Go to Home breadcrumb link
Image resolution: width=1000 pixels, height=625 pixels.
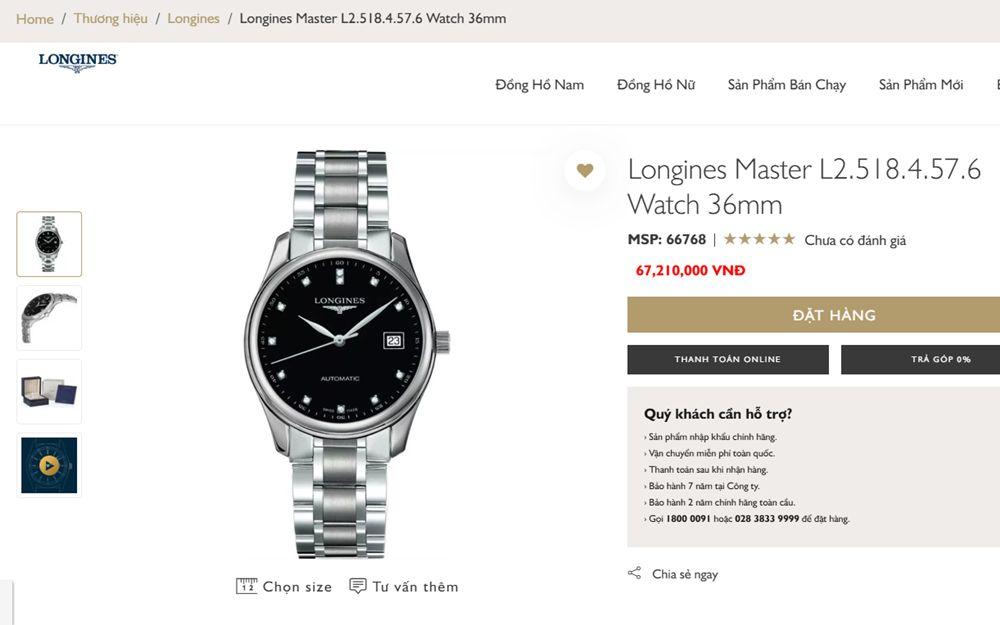pos(35,19)
